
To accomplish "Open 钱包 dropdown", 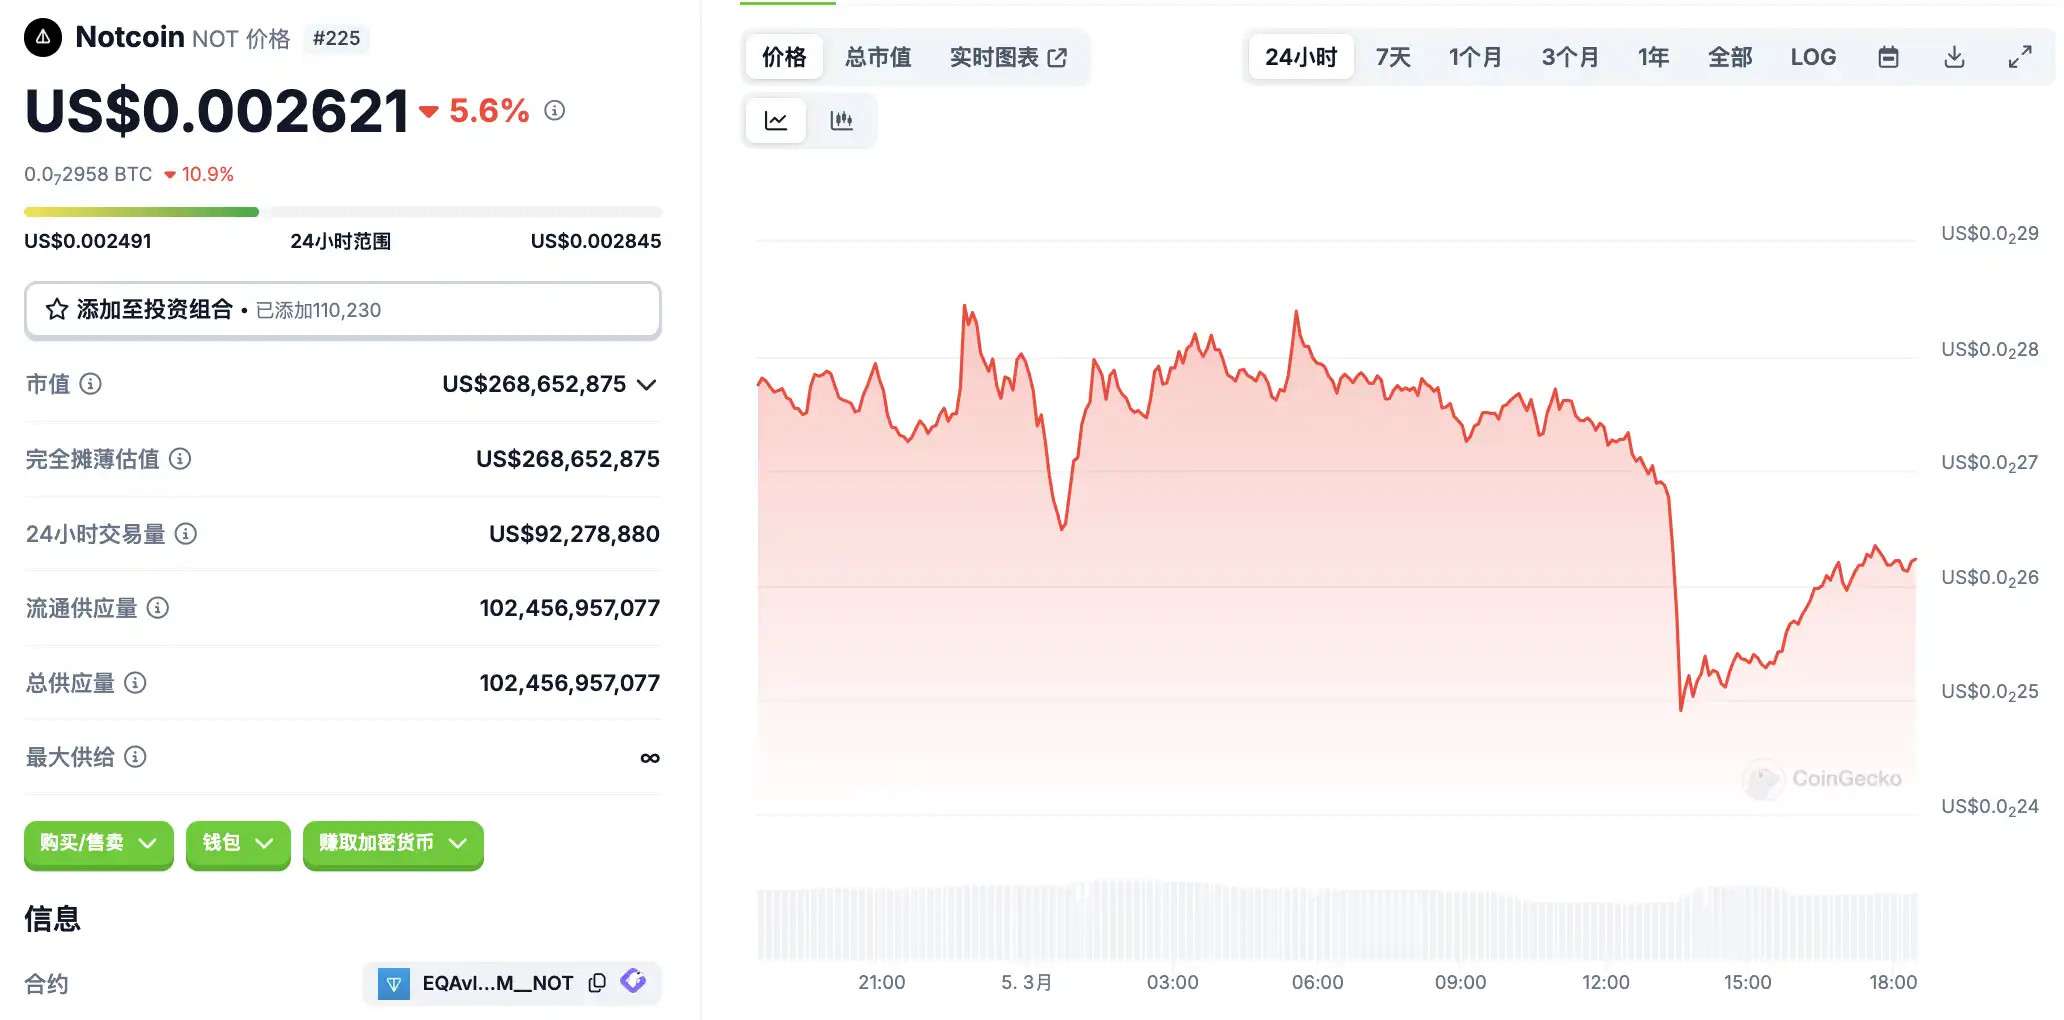I will [x=238, y=844].
